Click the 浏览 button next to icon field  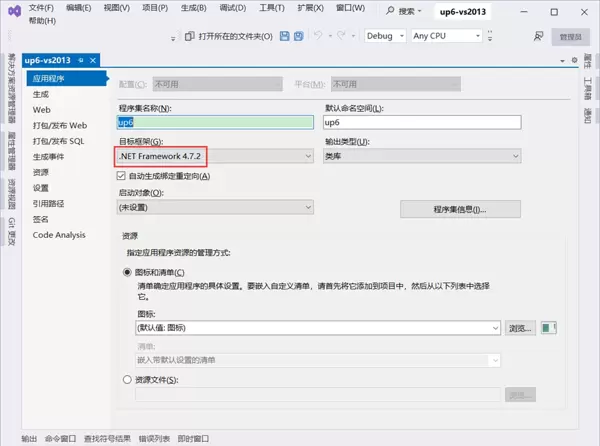(x=520, y=328)
